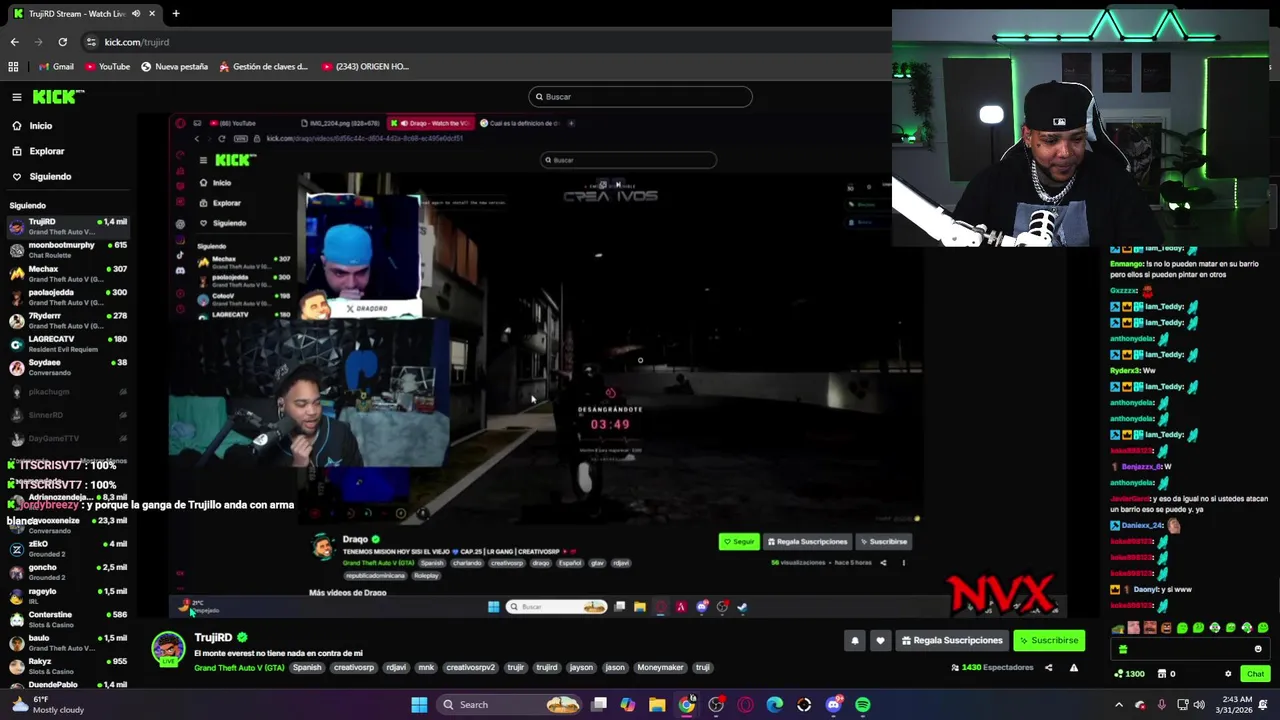
Task: Show hidden system tray icons
Action: [1119, 705]
